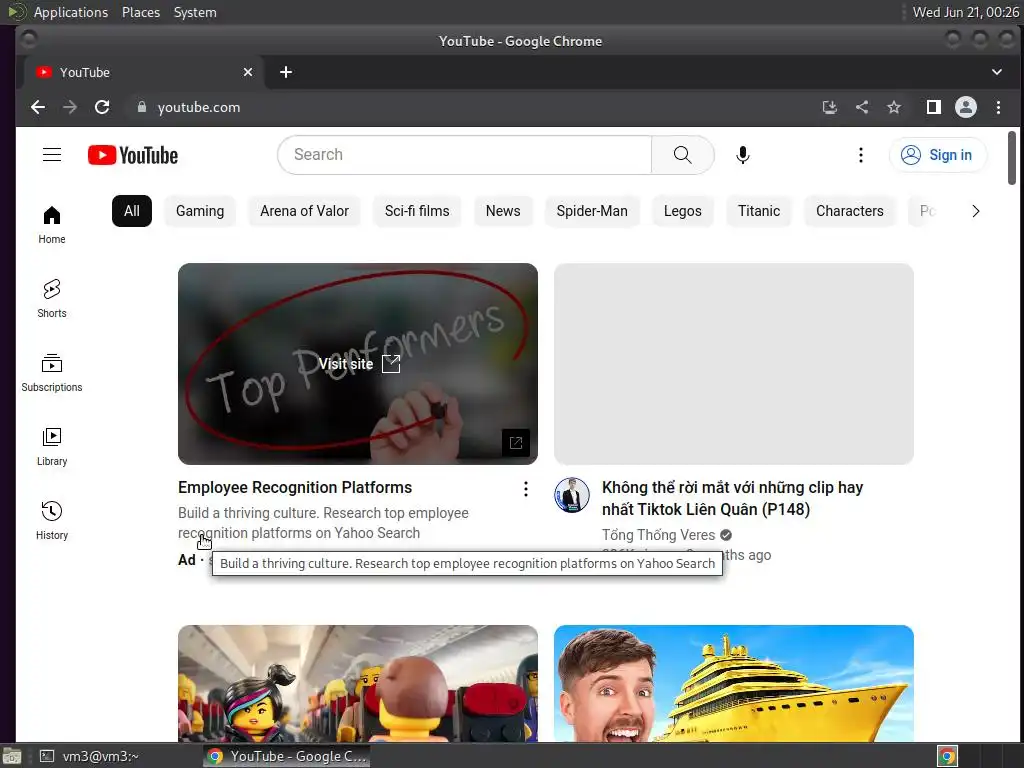Viewport: 1024px width, 768px height.
Task: Click Tổng Thống Veres channel avatar
Action: [x=572, y=495]
